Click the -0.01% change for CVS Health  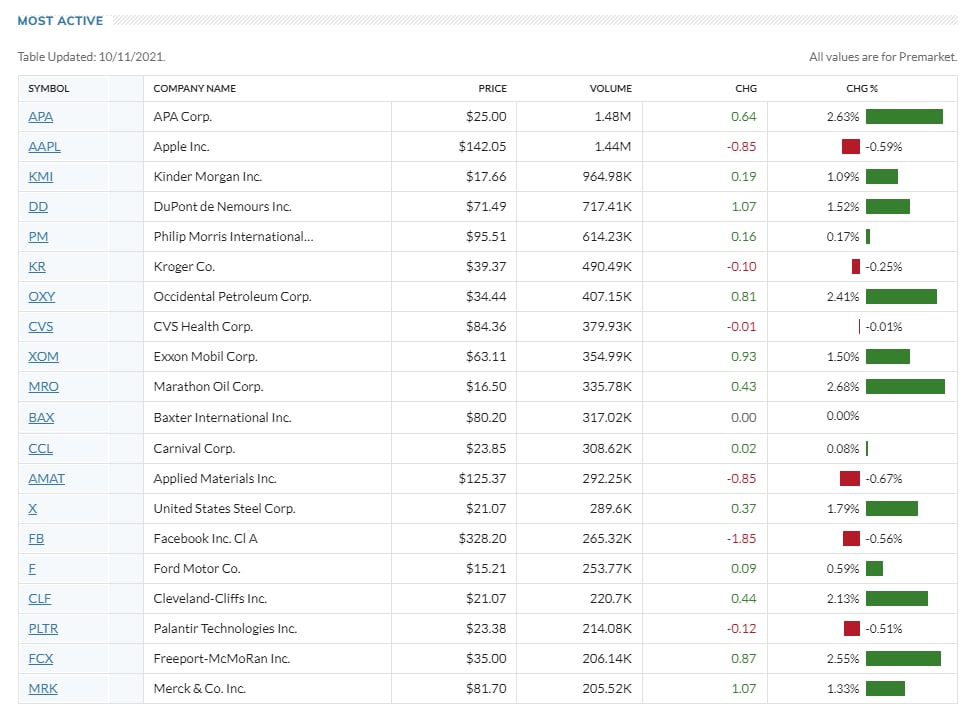click(884, 327)
